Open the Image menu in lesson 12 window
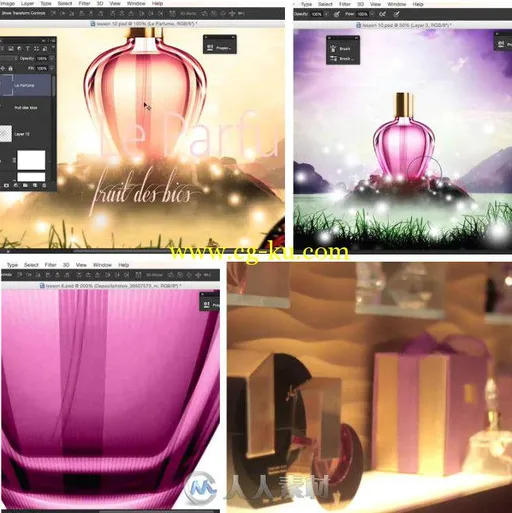This screenshot has height=513, width=512. (7, 3)
